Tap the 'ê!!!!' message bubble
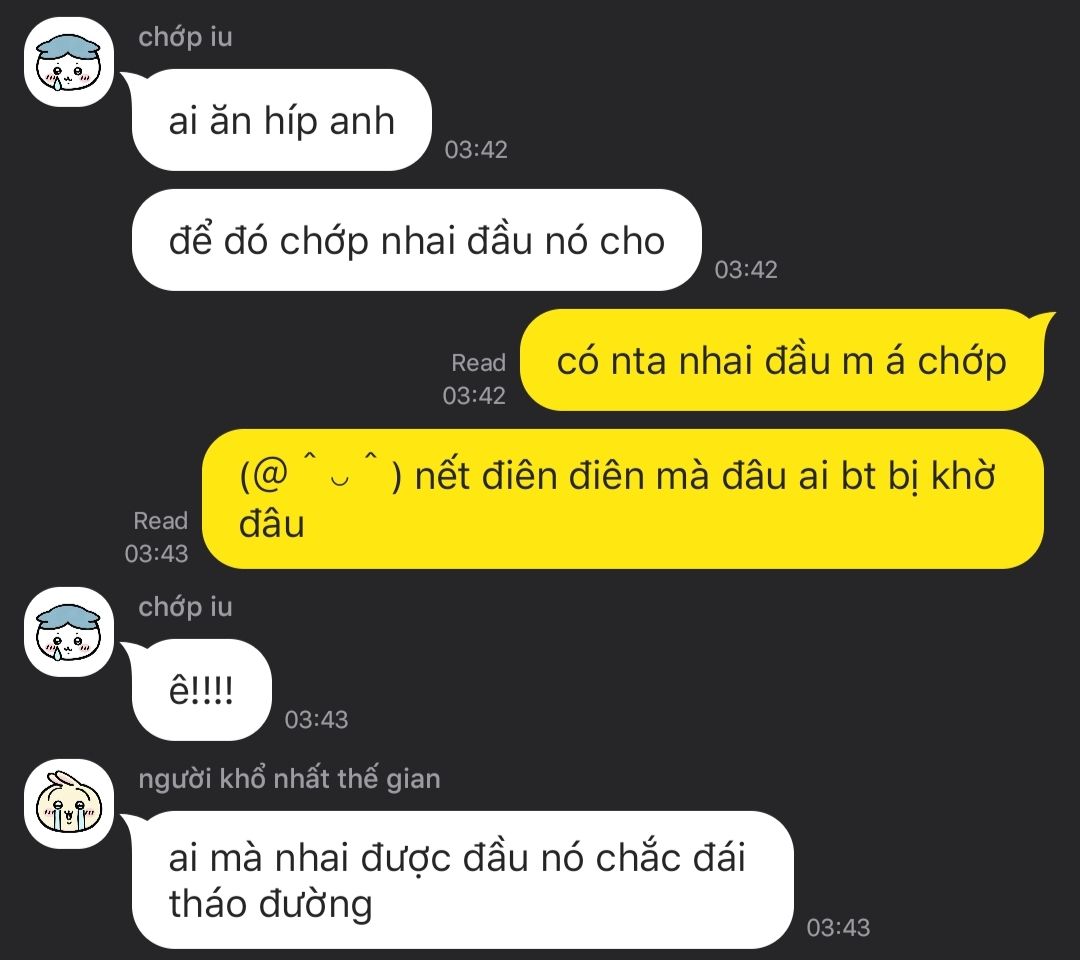The height and width of the screenshot is (960, 1080). point(202,689)
